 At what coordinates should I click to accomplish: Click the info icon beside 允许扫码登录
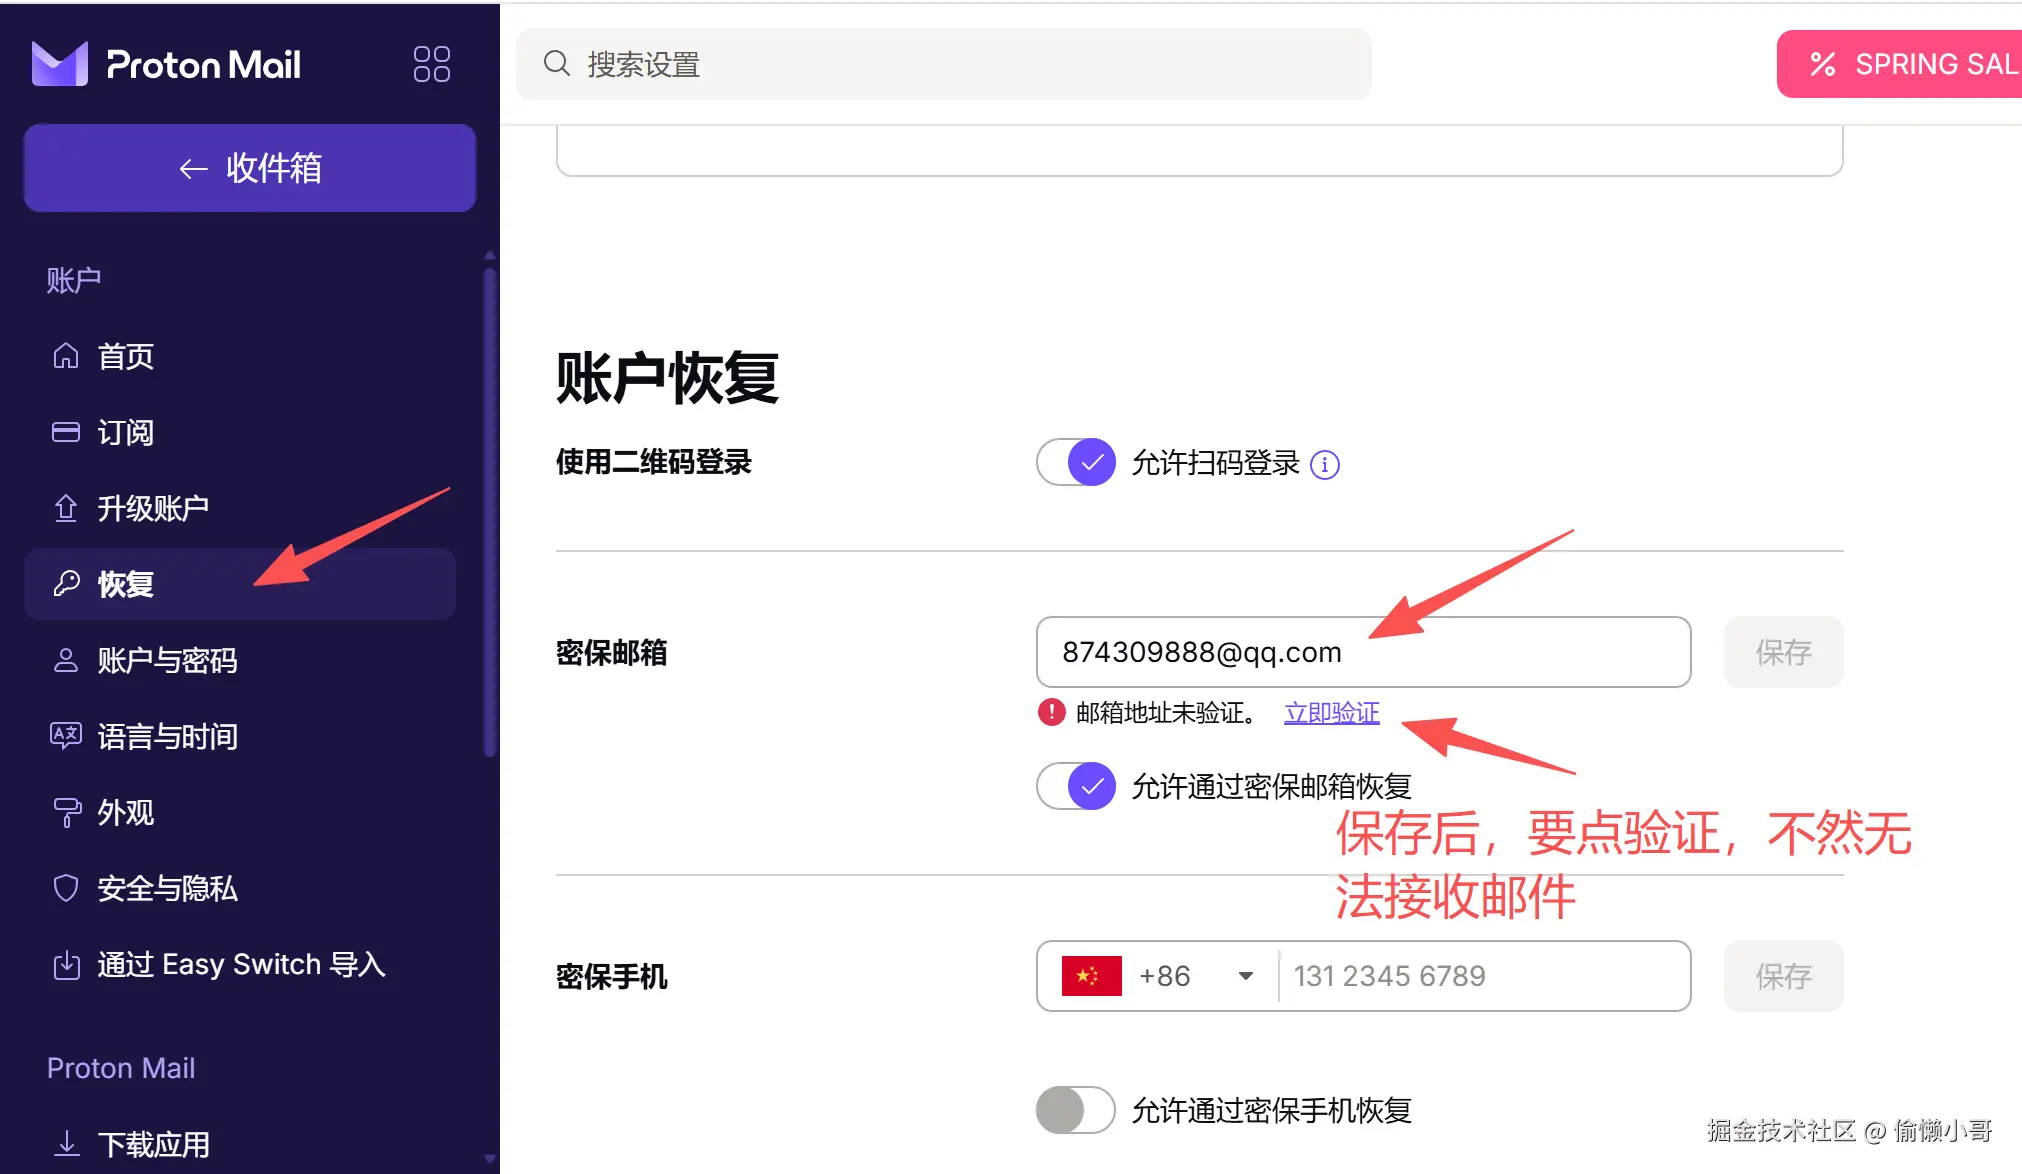(x=1325, y=465)
